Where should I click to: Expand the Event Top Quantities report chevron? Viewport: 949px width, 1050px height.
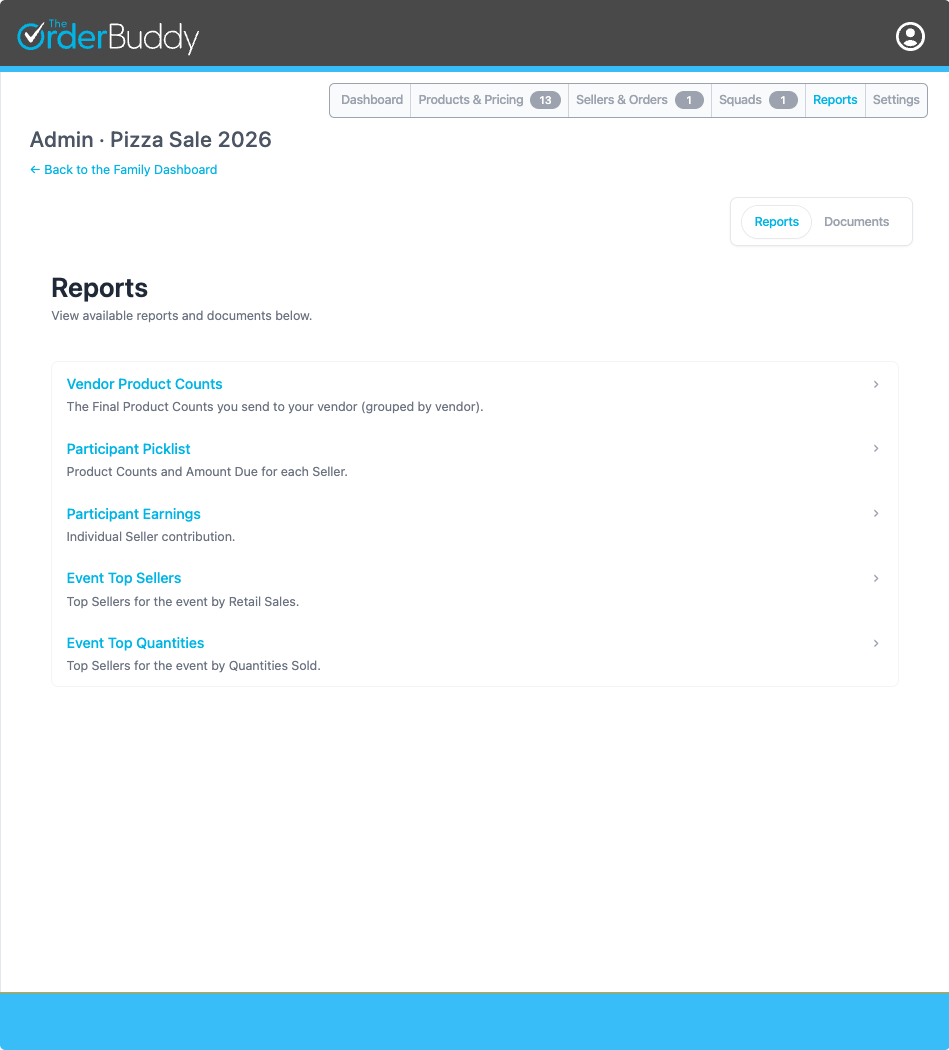876,643
